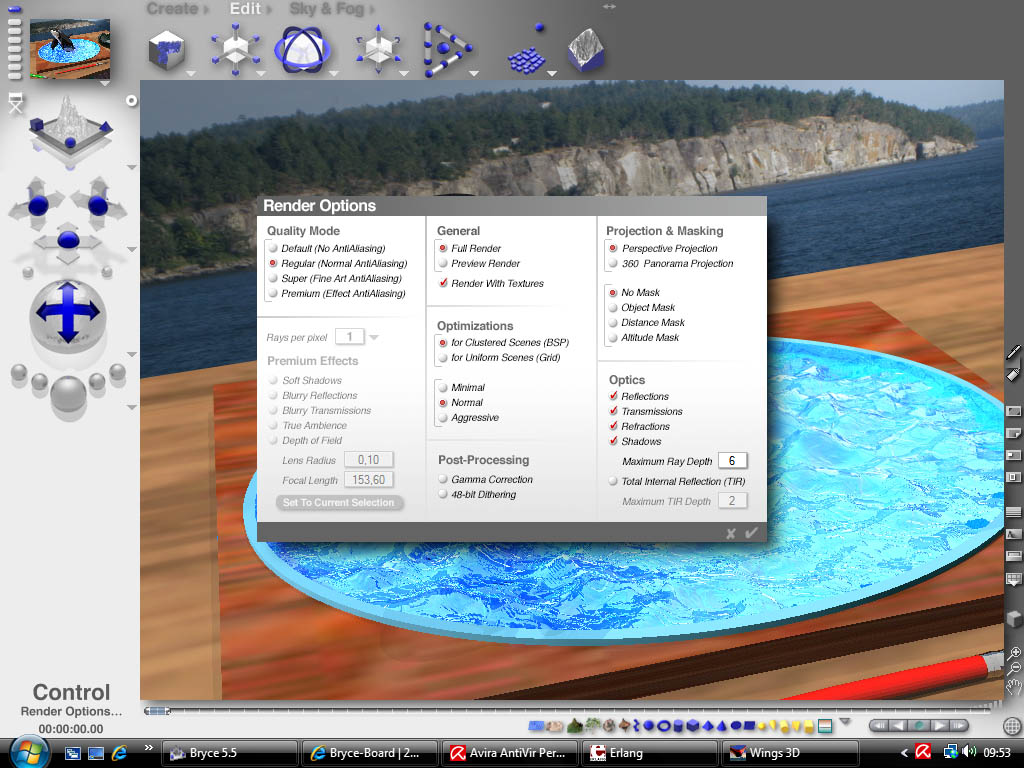The image size is (1024, 768).
Task: Expand the Reposition tool options arrow
Action: pyautogui.click(x=404, y=73)
